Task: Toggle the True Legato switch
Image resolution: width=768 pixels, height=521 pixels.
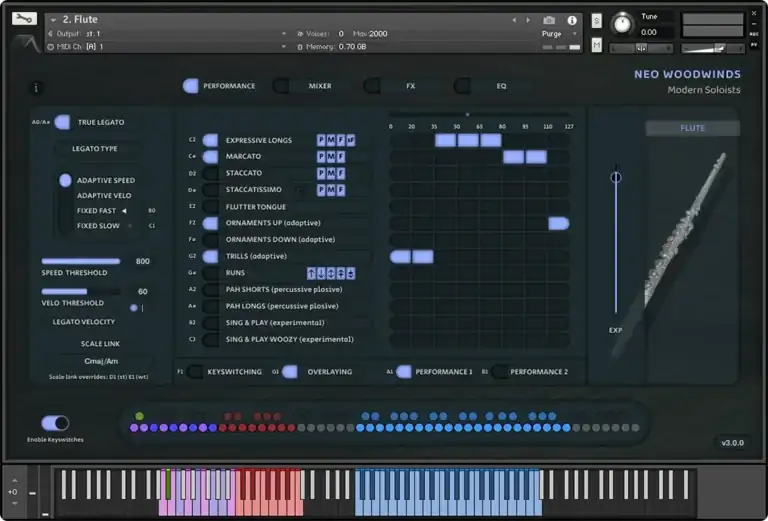Action: tap(62, 122)
